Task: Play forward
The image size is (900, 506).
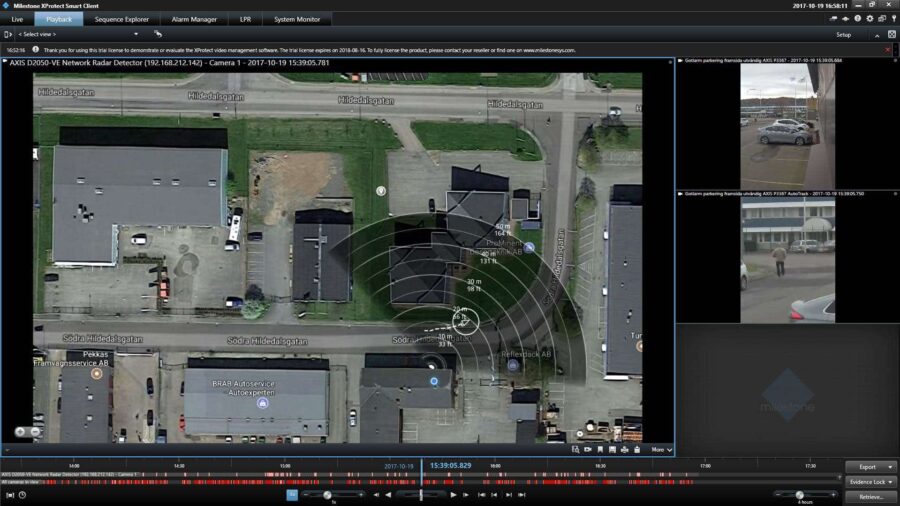Action: [453, 495]
